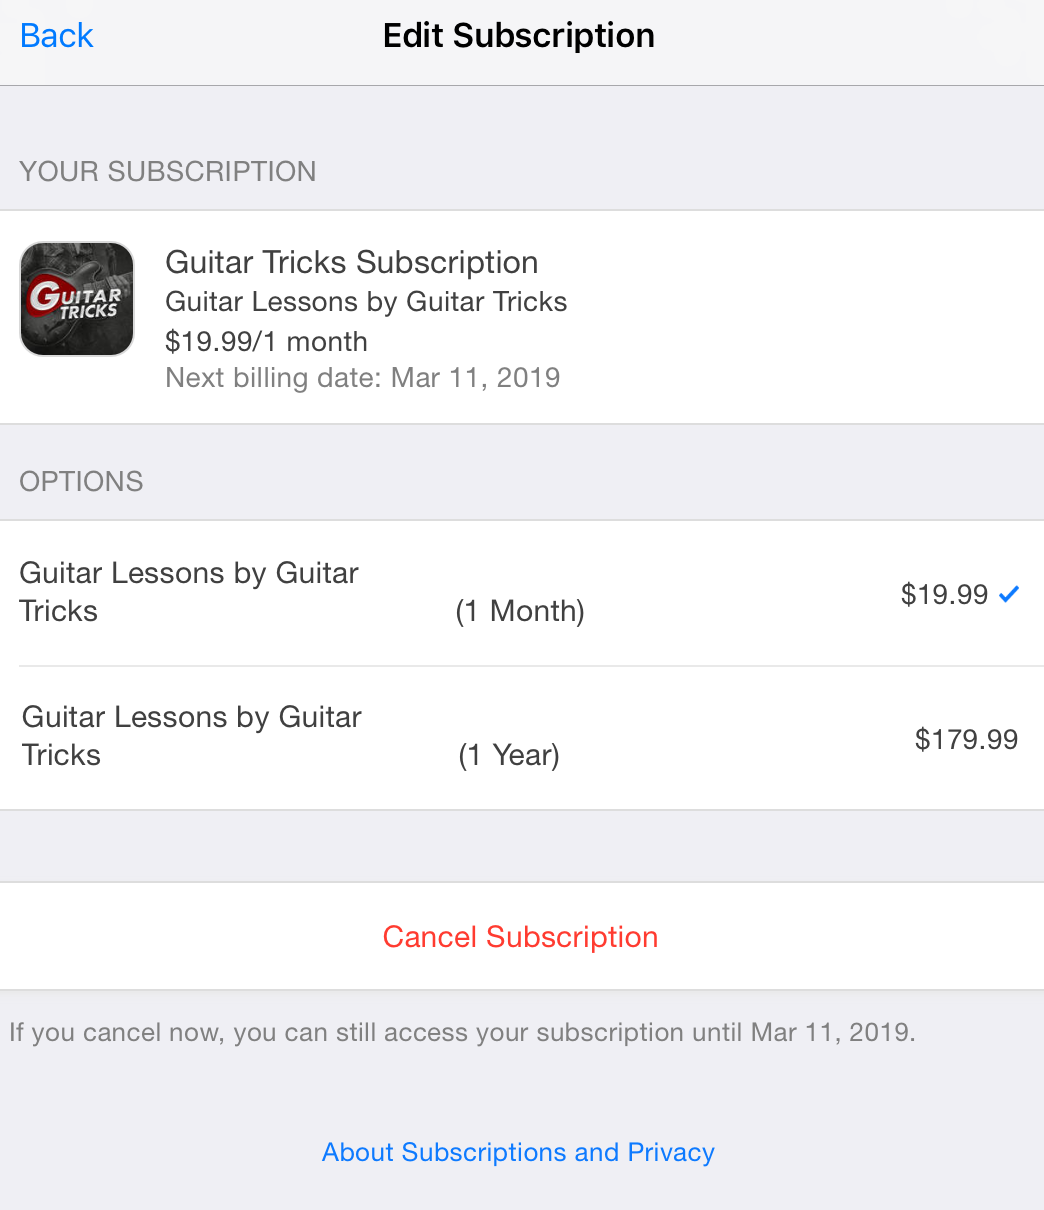The width and height of the screenshot is (1044, 1210).
Task: Tap the (1 Month) duration label
Action: tap(520, 611)
